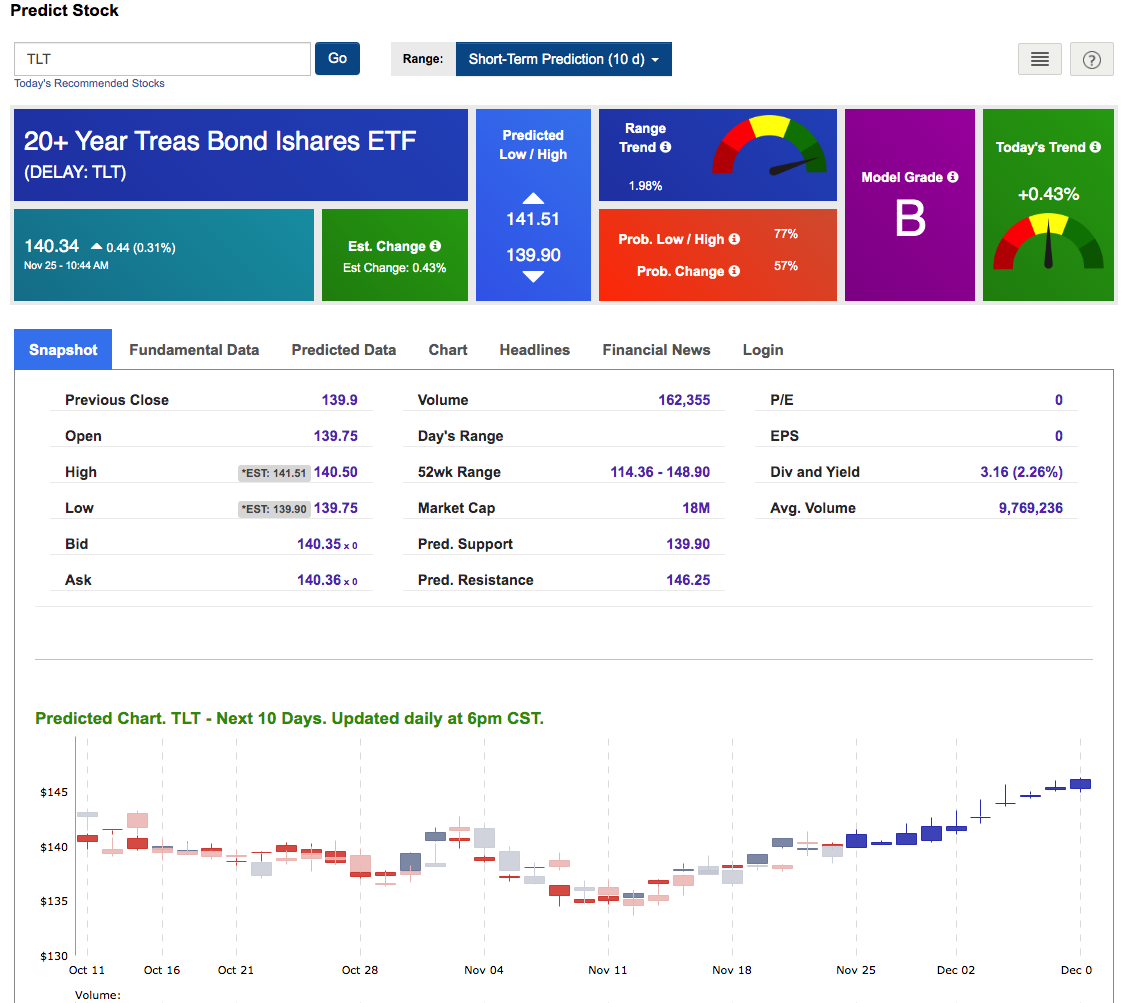Click info icon next to Range Trend
The height and width of the screenshot is (1003, 1127).
tap(666, 147)
